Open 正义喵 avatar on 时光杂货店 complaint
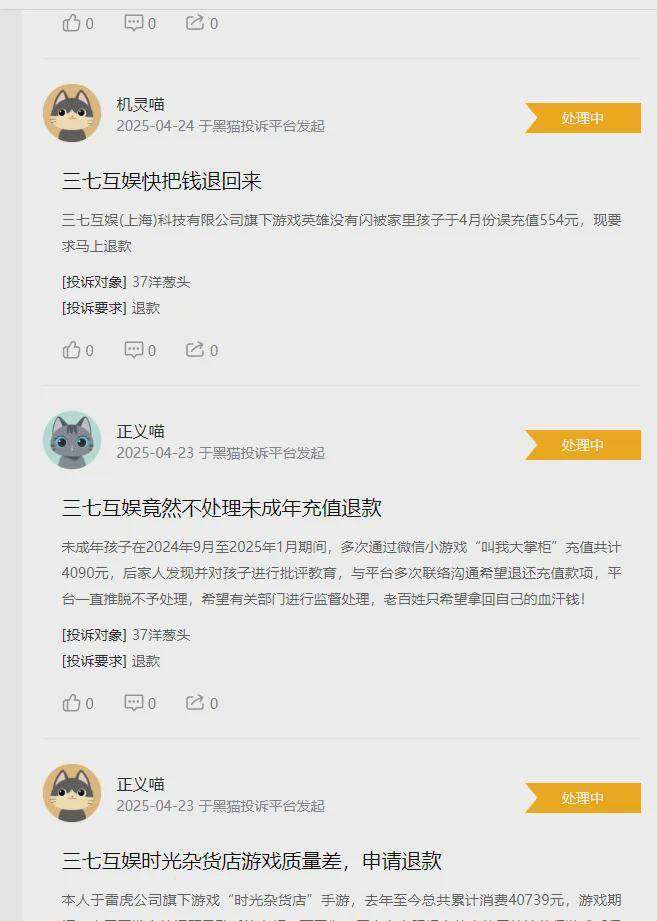Image resolution: width=657 pixels, height=921 pixels. (72, 793)
